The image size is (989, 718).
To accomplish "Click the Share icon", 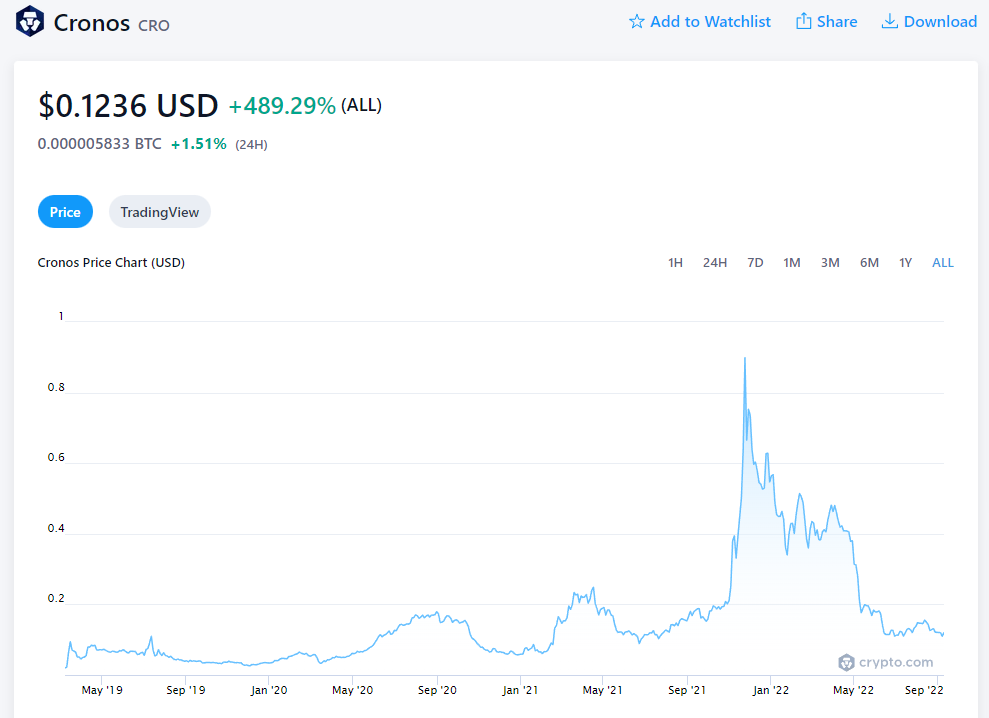I will [x=803, y=22].
